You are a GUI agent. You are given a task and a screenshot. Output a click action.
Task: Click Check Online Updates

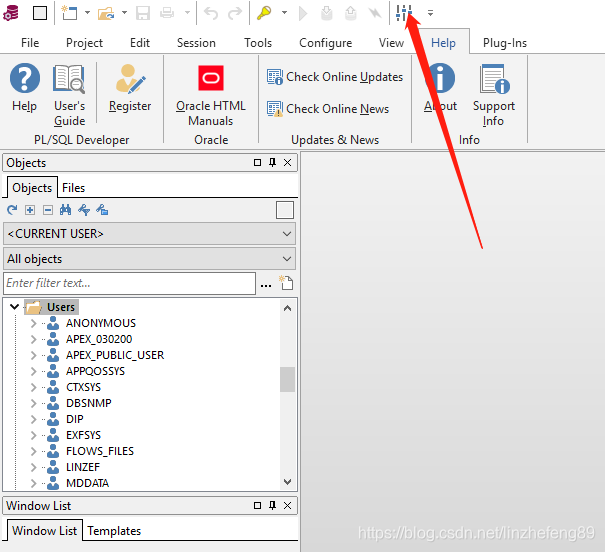pos(335,77)
